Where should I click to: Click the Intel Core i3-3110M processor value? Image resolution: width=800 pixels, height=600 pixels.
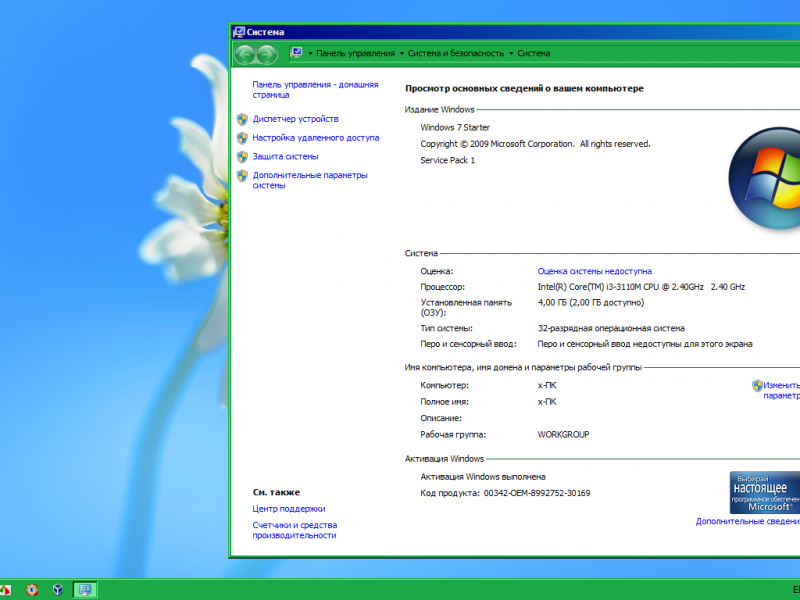(x=641, y=287)
